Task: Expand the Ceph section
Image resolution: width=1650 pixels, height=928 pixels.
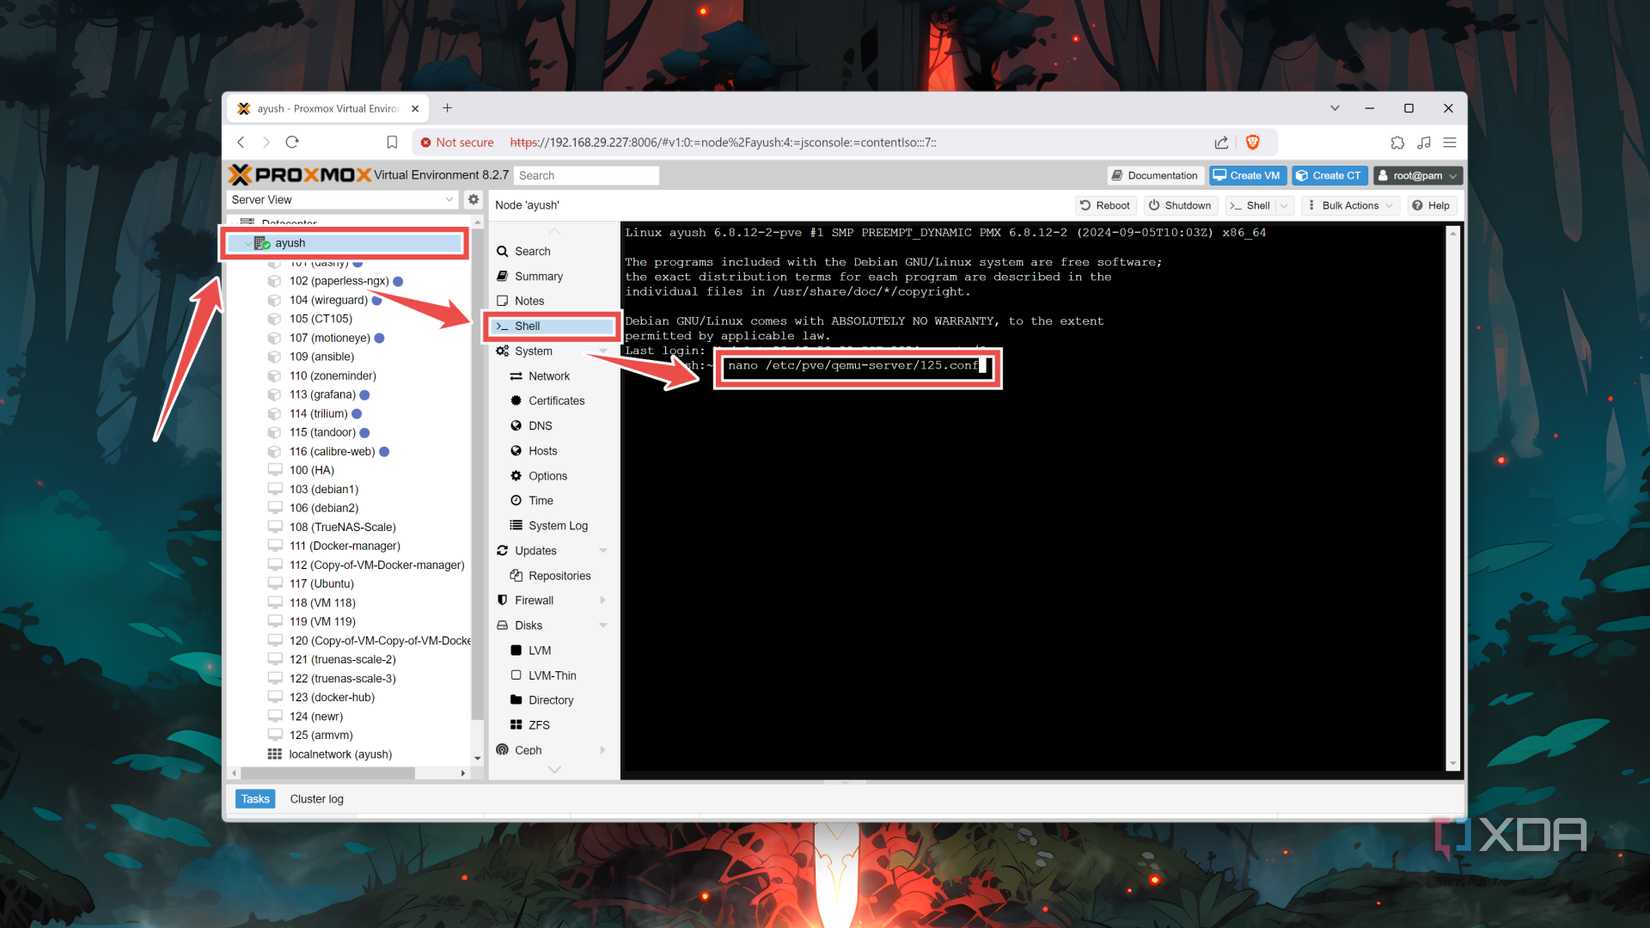Action: tap(603, 750)
